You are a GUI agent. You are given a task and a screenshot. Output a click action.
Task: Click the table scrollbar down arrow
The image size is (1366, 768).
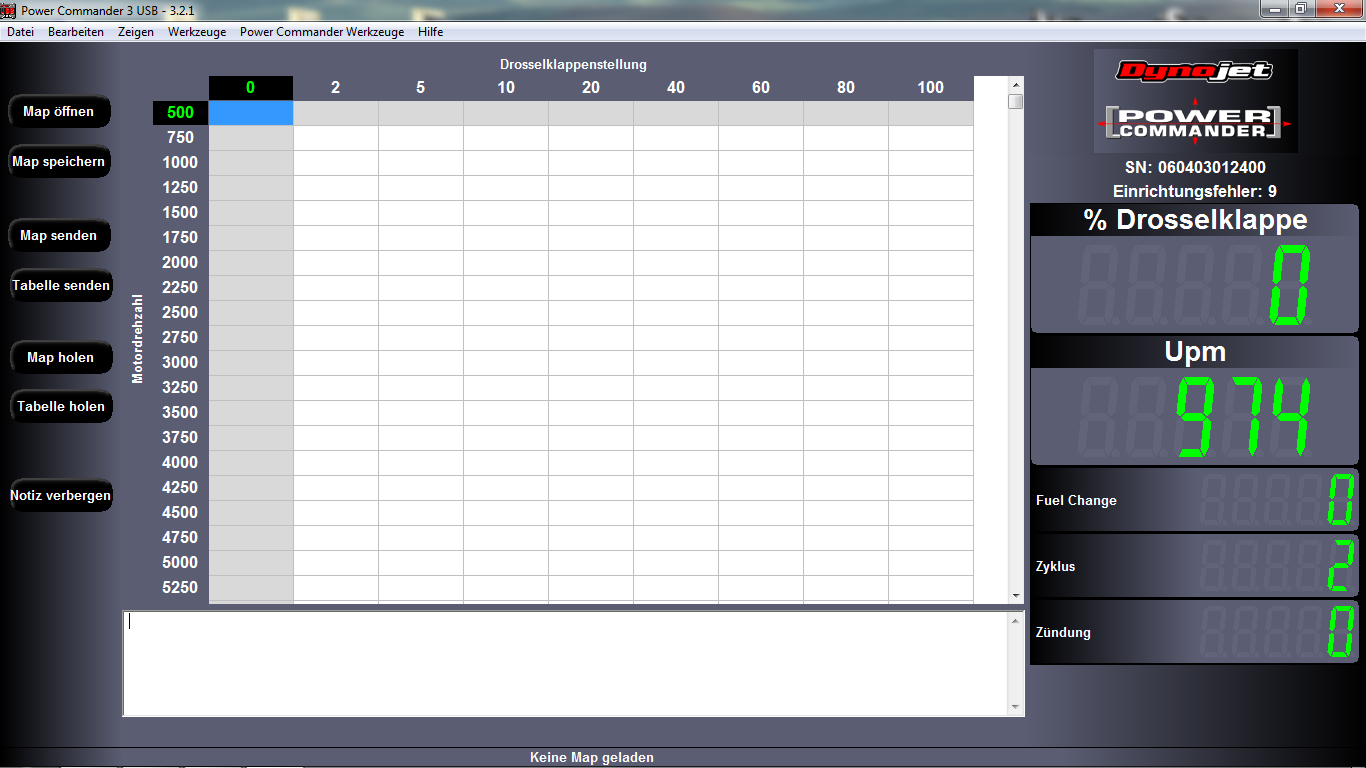pyautogui.click(x=1016, y=595)
